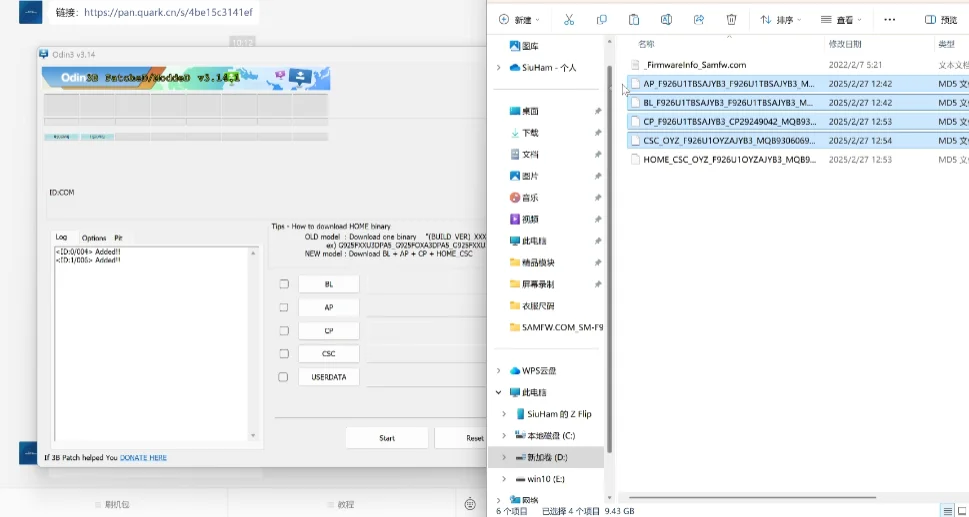Open the three-dot more options menu

pos(889,20)
